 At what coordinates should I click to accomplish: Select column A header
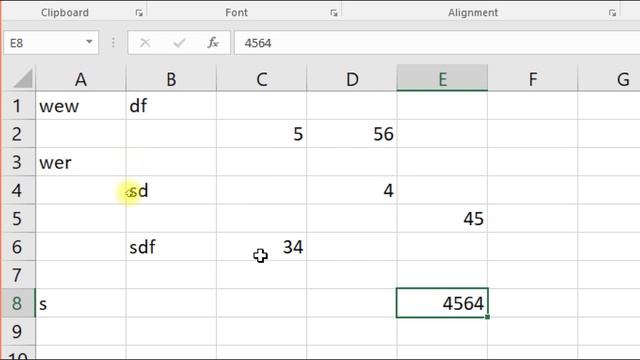click(81, 78)
